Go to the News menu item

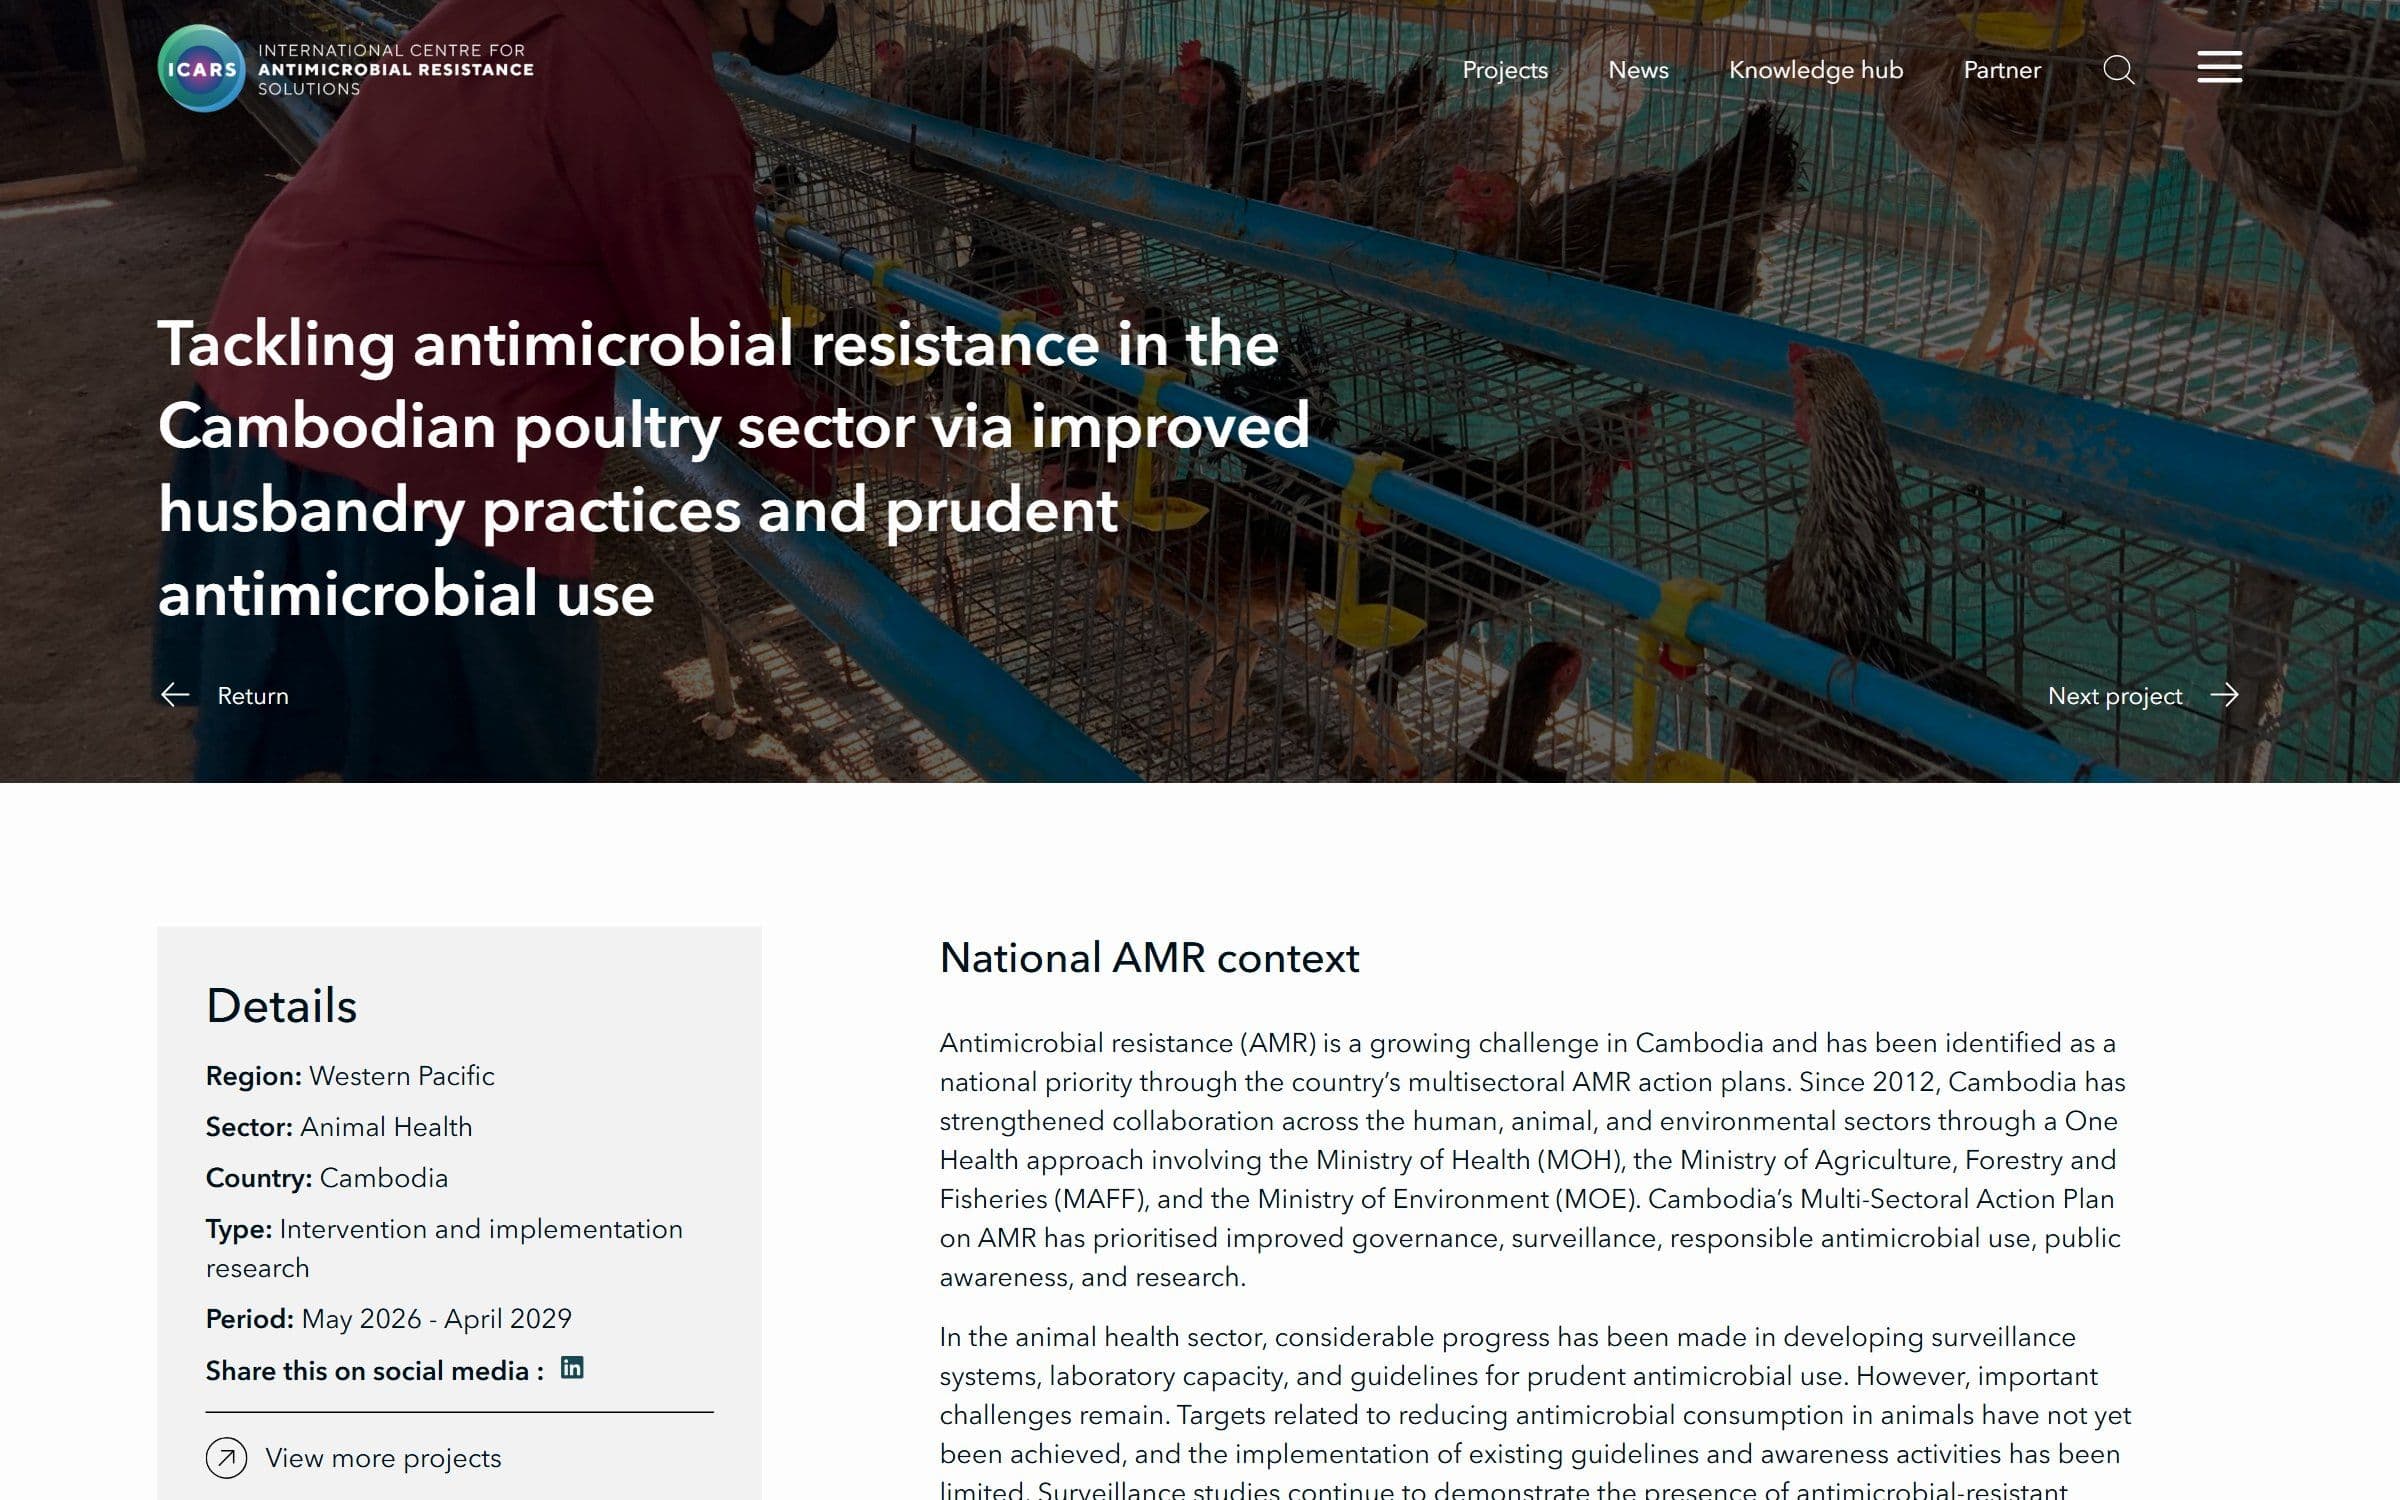pos(1638,70)
